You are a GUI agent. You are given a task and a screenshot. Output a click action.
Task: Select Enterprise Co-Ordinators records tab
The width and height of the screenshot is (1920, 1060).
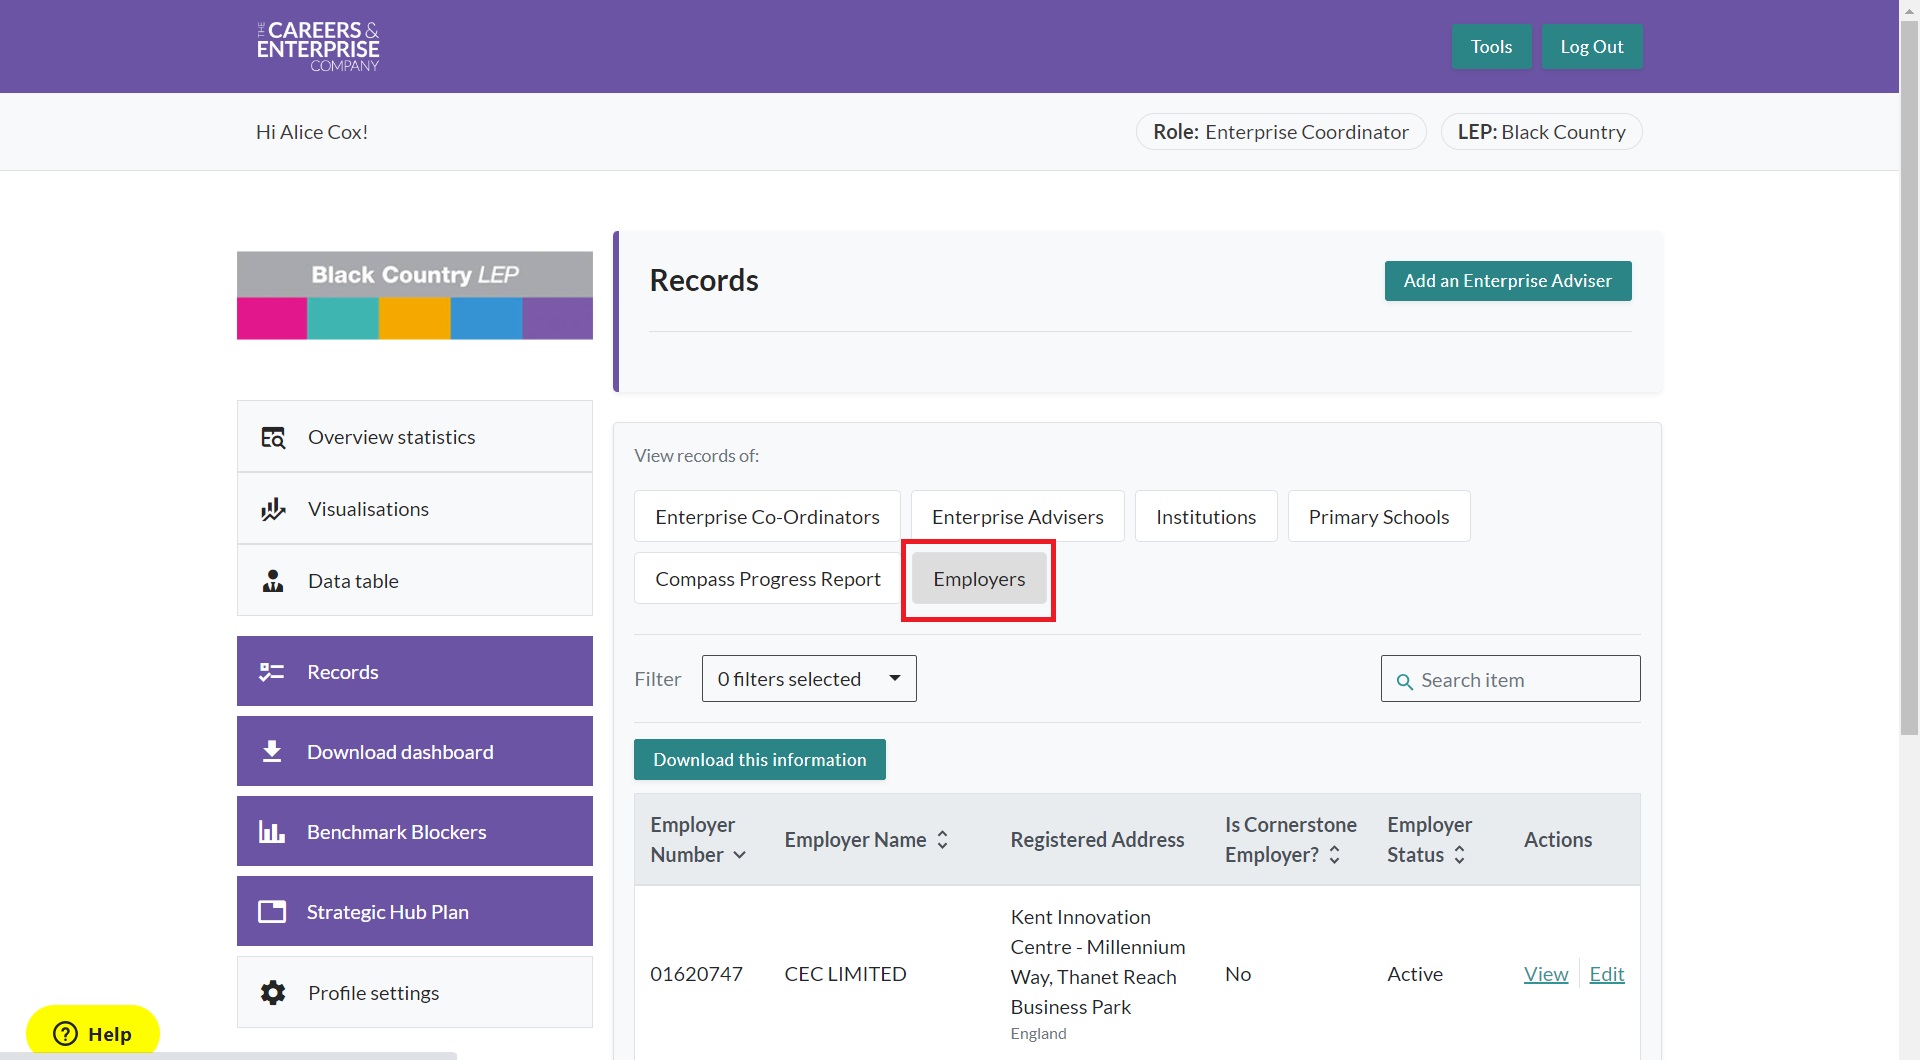click(767, 516)
